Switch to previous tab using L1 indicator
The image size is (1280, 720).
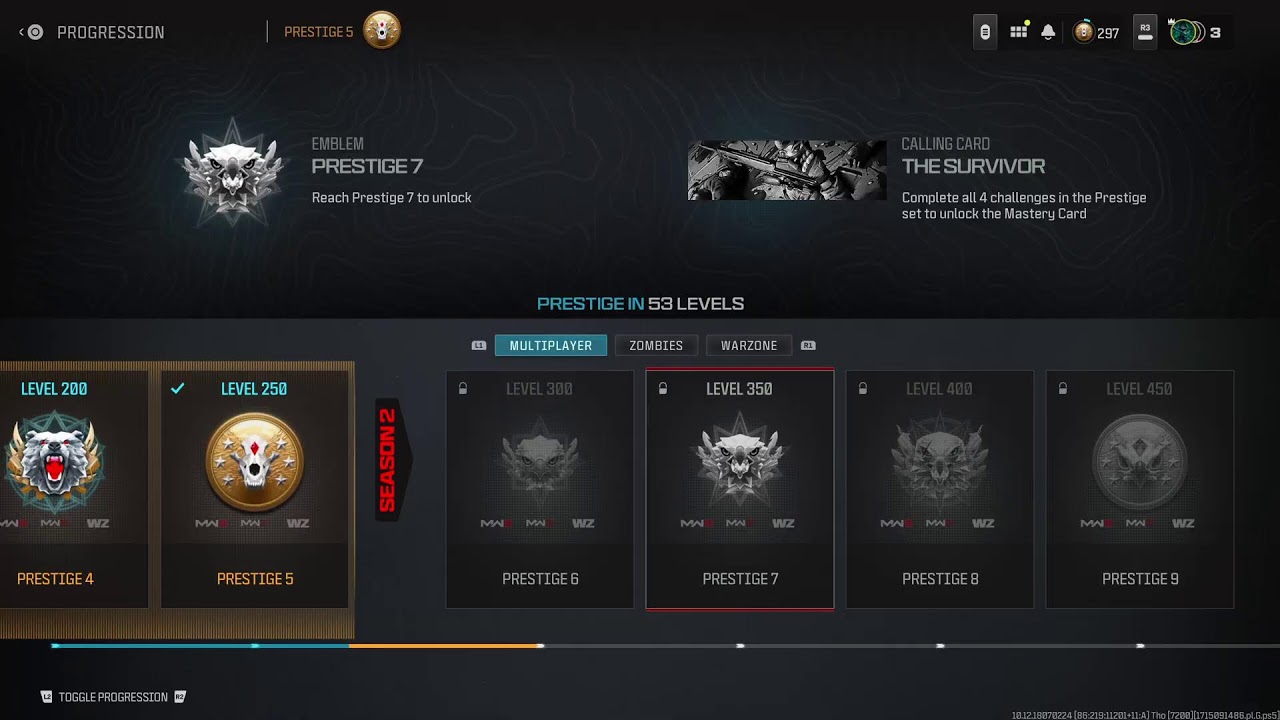[x=479, y=346]
